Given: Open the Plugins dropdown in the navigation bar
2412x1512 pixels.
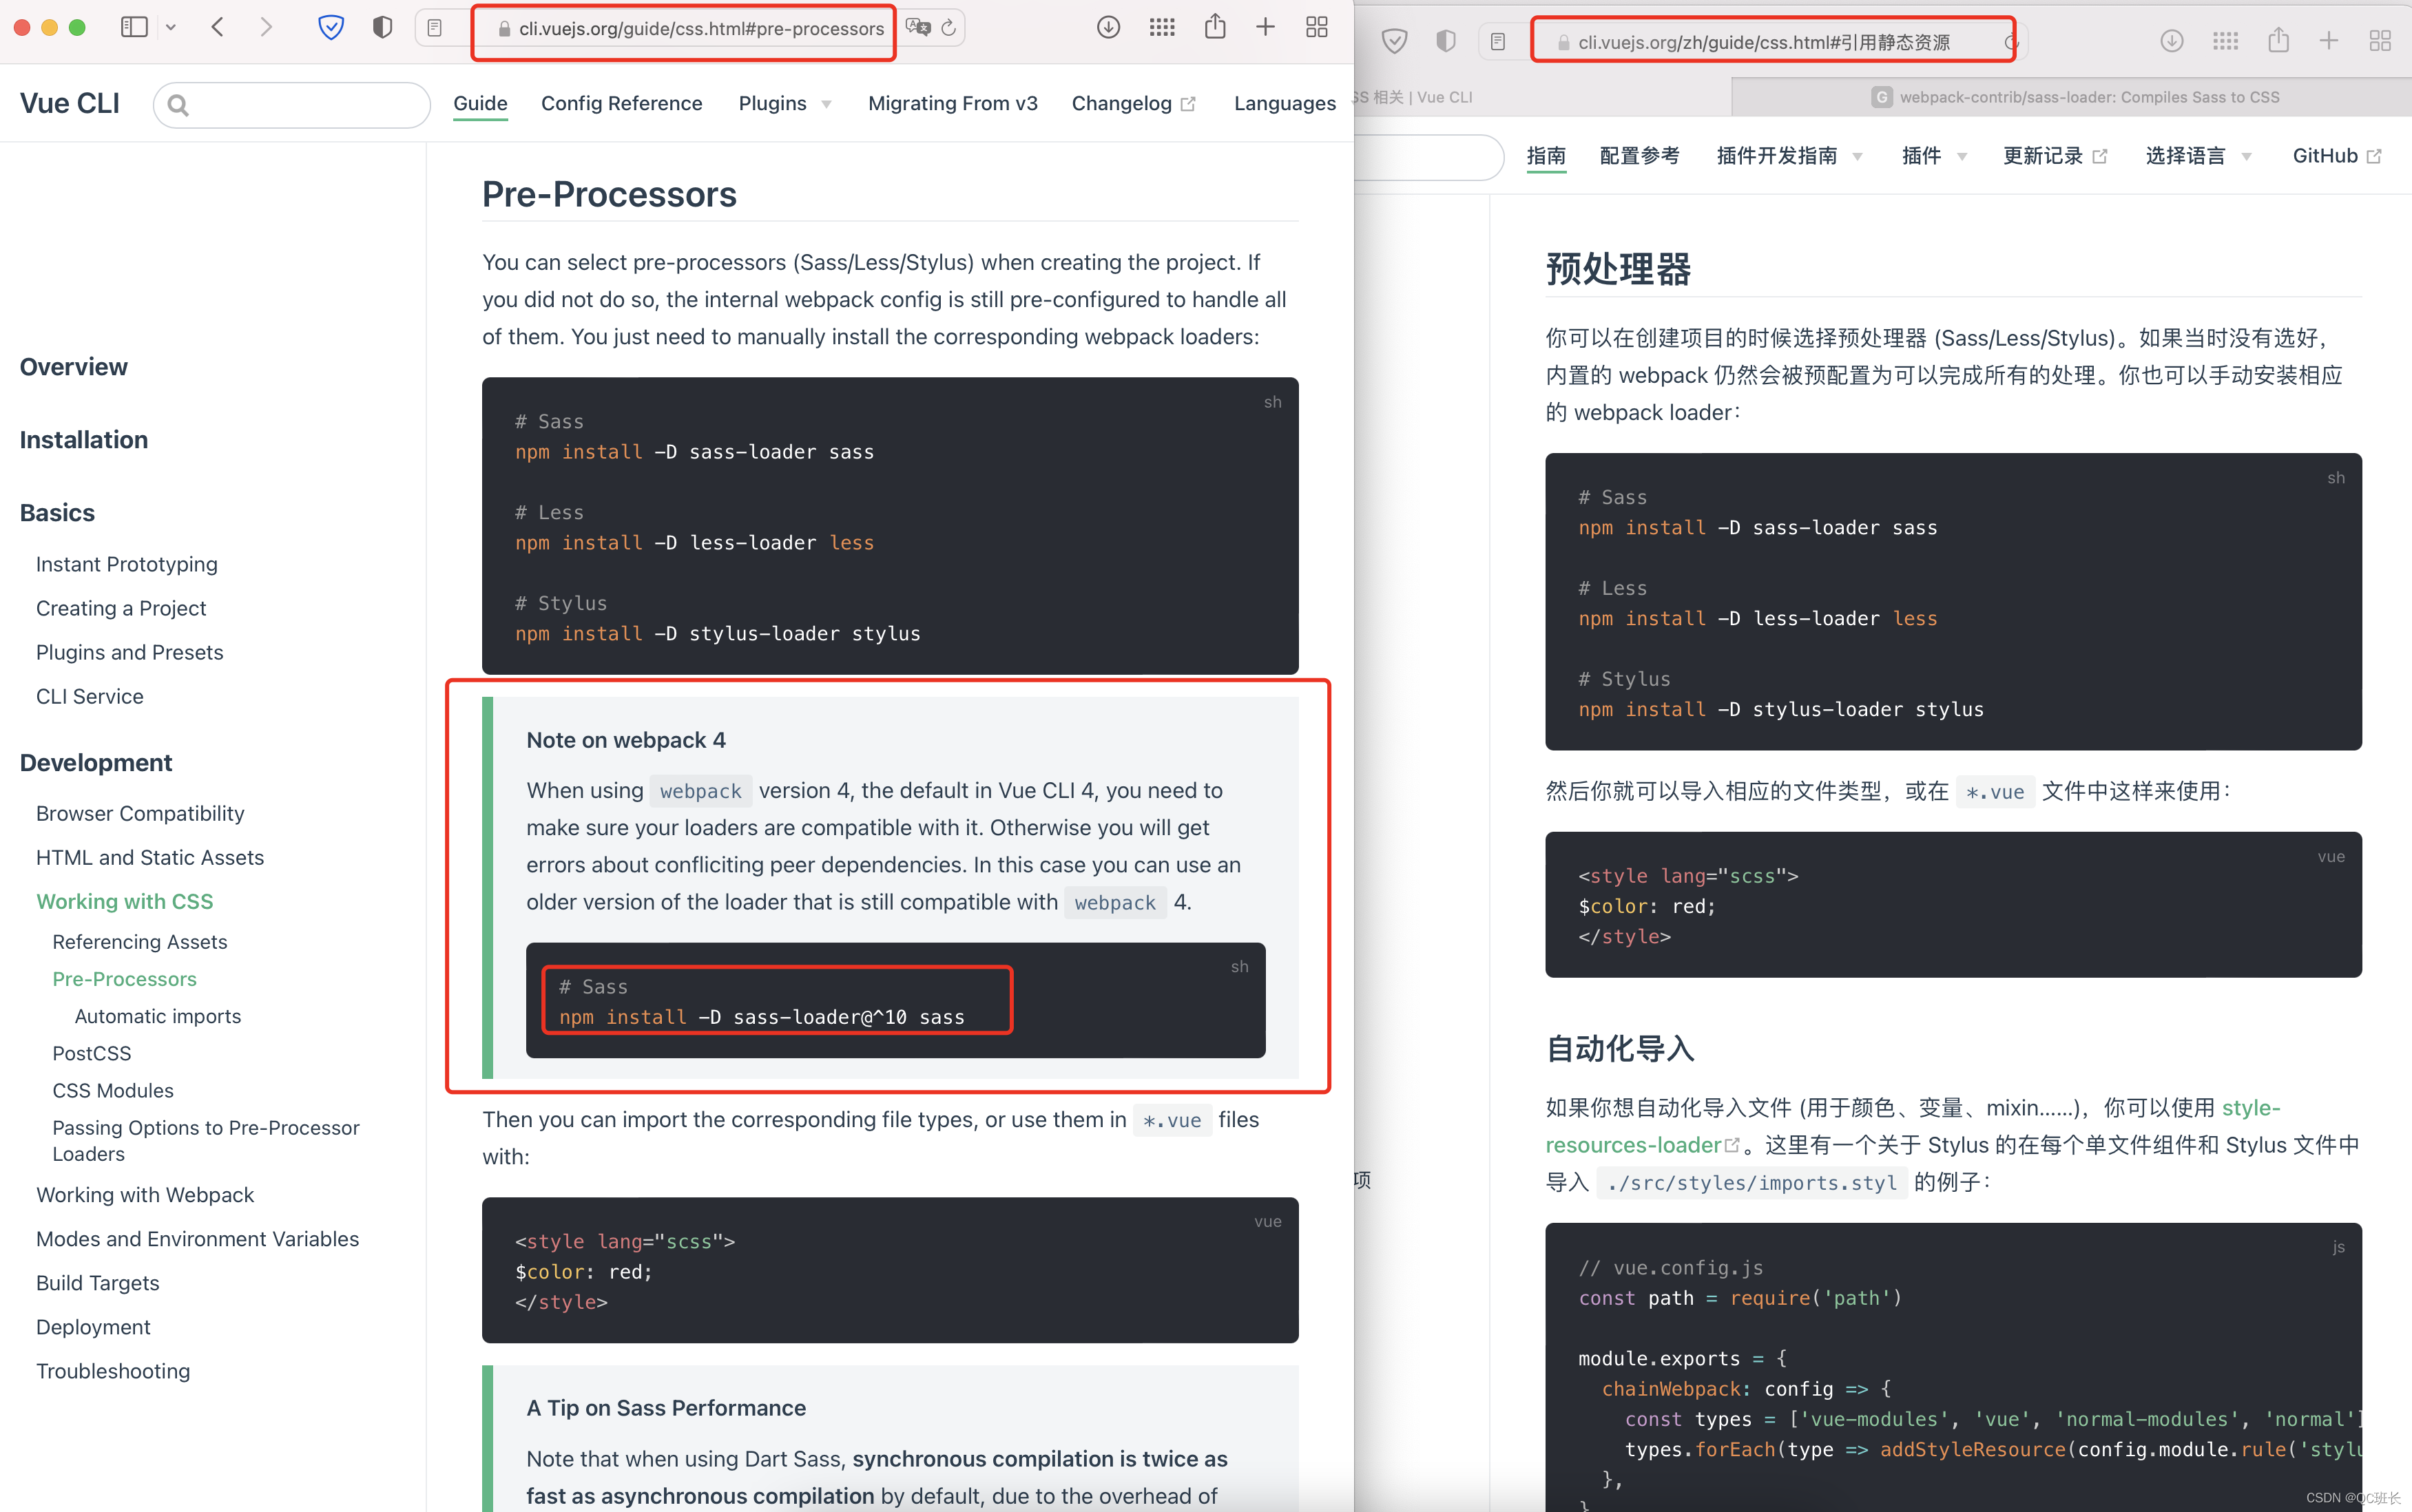Looking at the screenshot, I should 783,103.
